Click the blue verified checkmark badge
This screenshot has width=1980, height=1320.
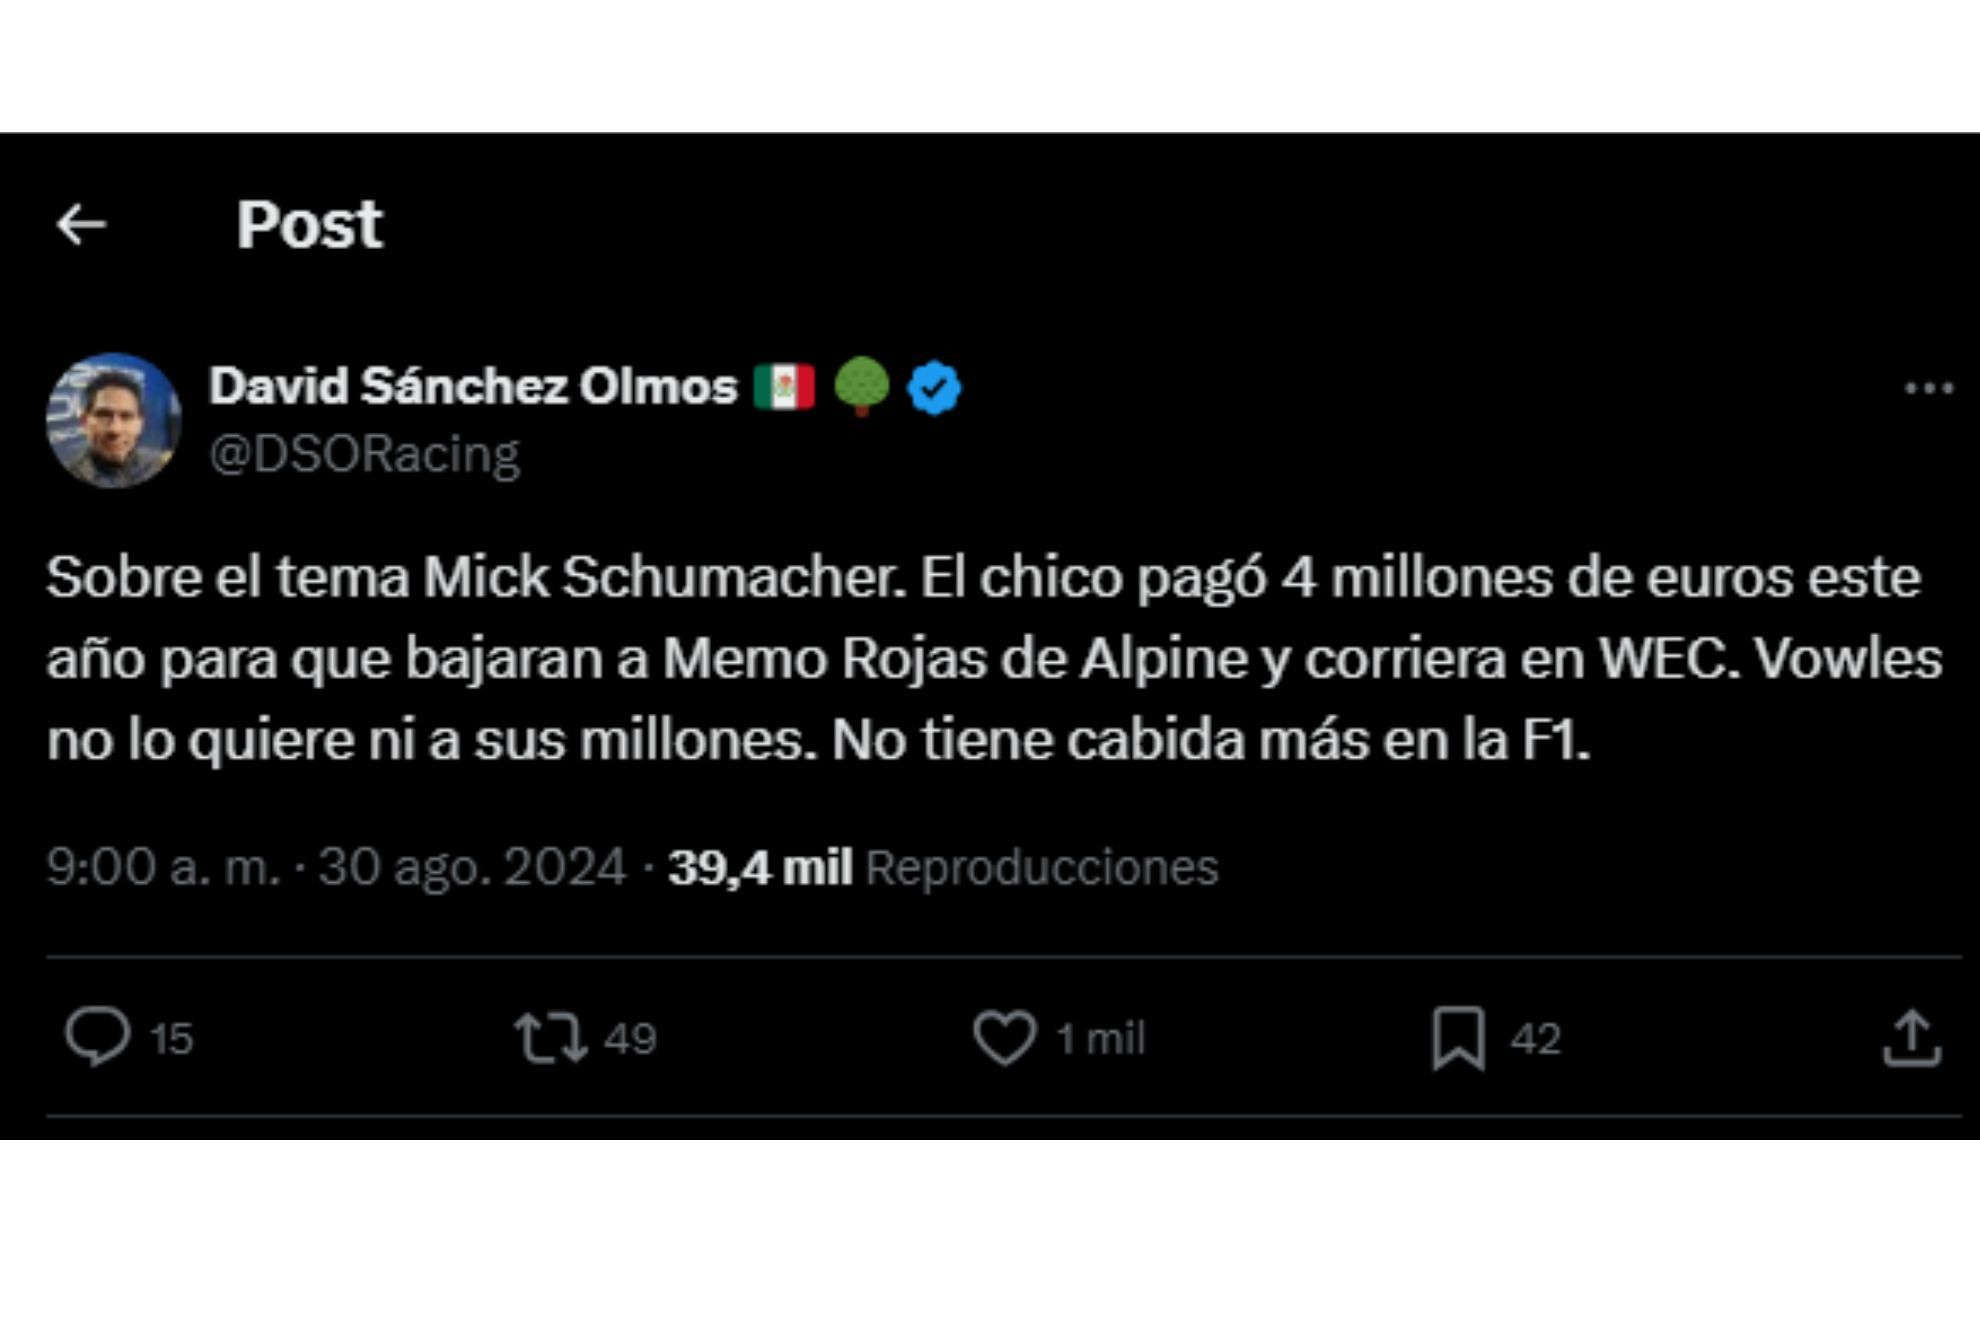point(934,388)
